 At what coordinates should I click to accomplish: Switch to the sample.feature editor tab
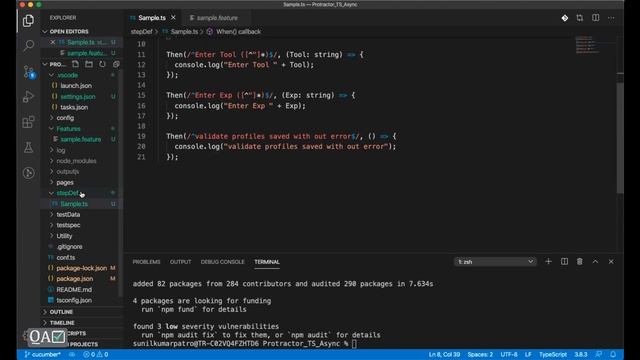(x=216, y=18)
